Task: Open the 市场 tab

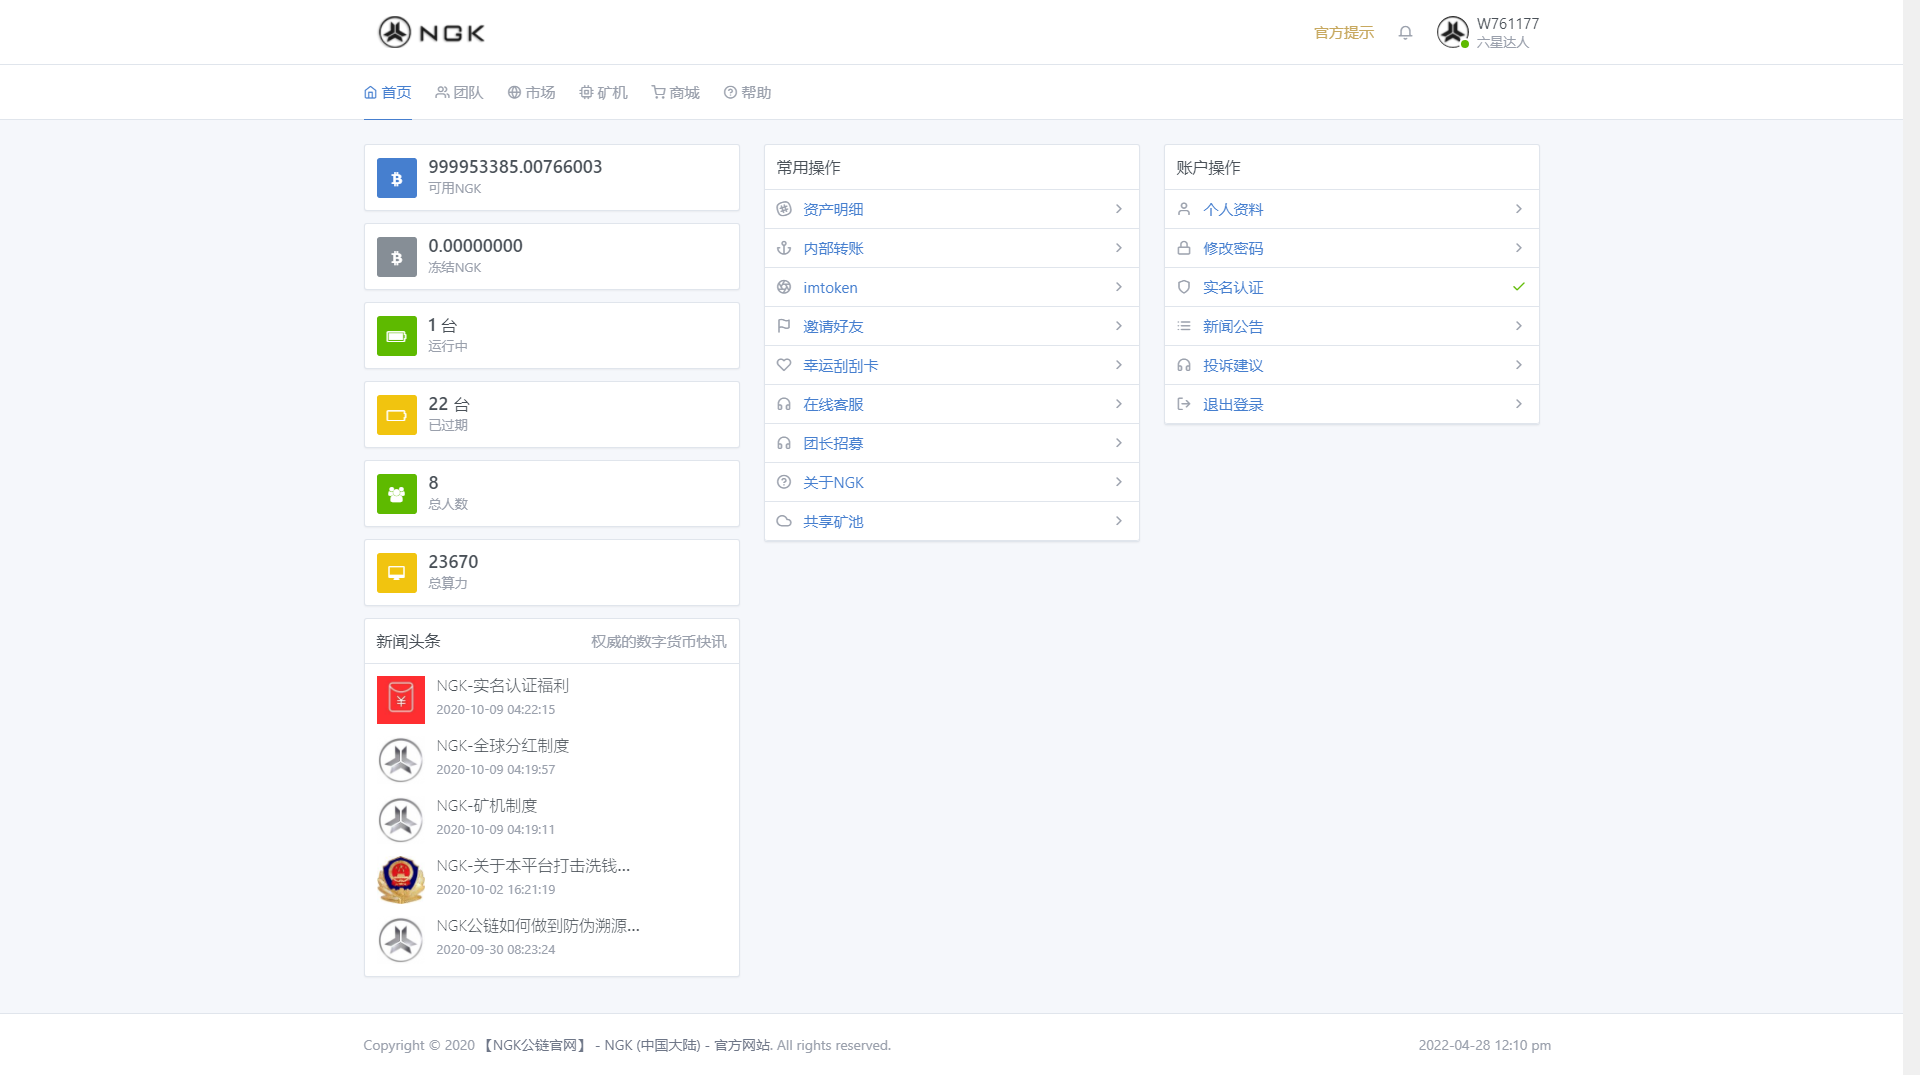Action: (531, 92)
